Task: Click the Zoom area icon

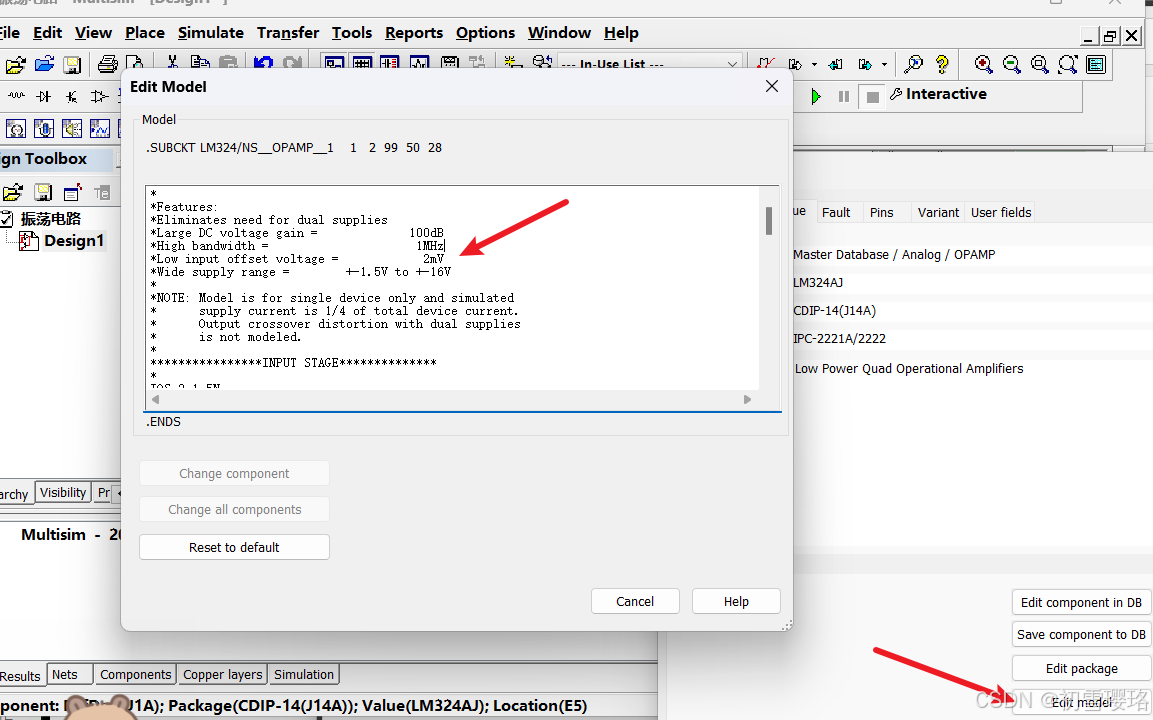Action: click(x=1040, y=65)
